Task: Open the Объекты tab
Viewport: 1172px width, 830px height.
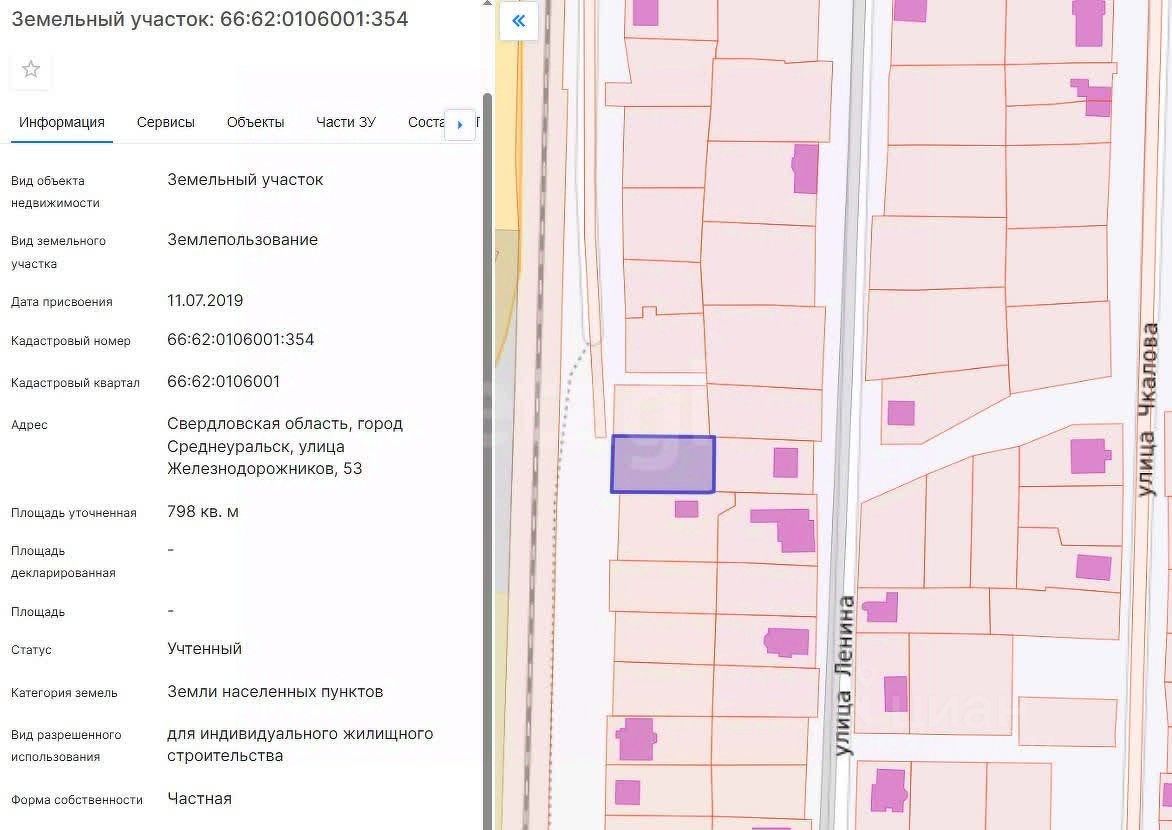Action: [x=256, y=123]
